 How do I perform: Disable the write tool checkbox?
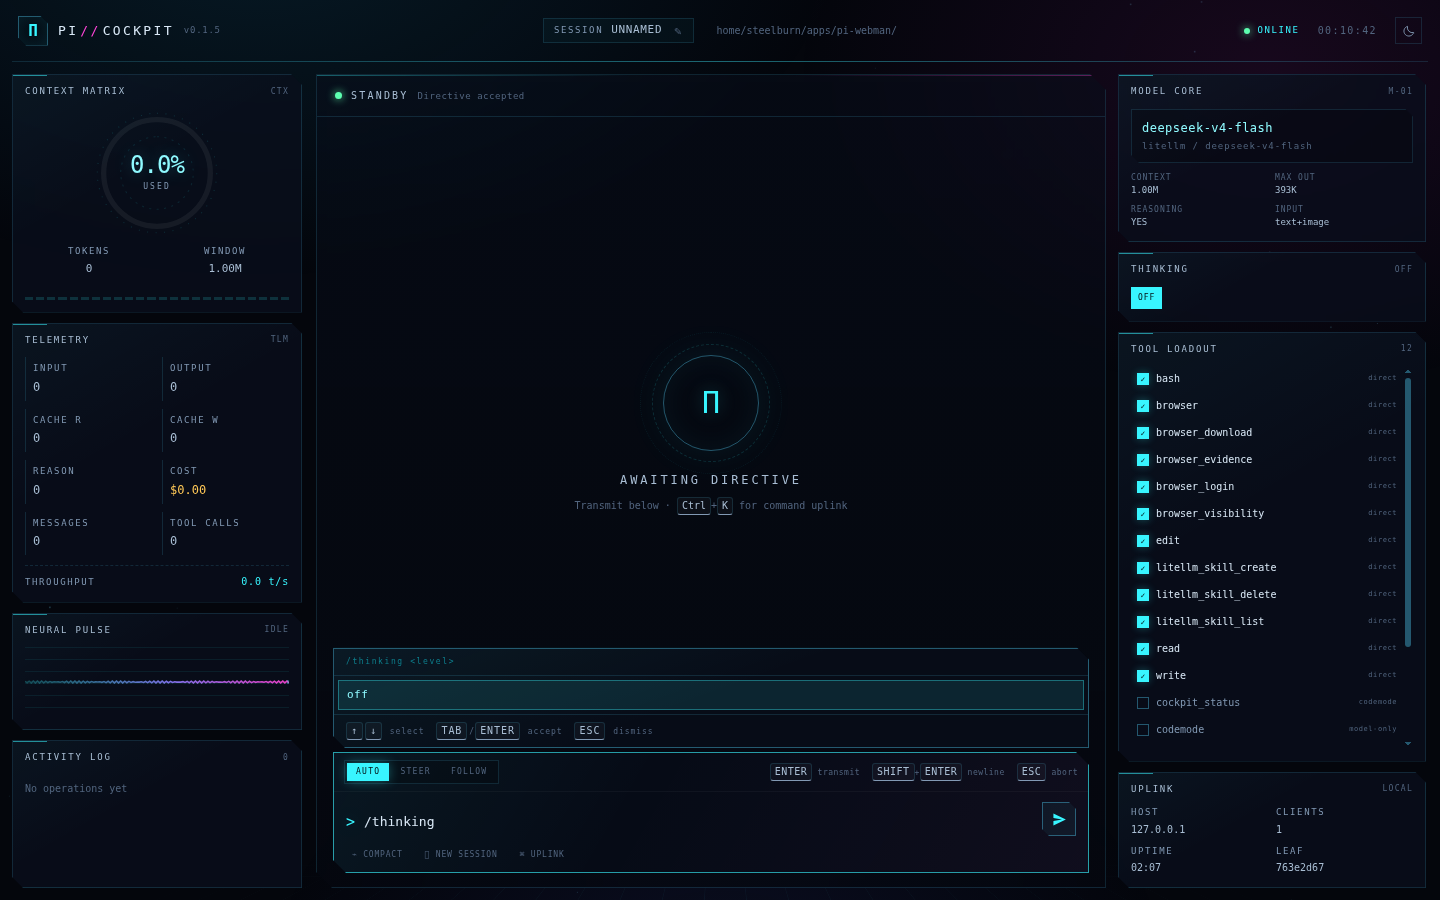[x=1143, y=676]
